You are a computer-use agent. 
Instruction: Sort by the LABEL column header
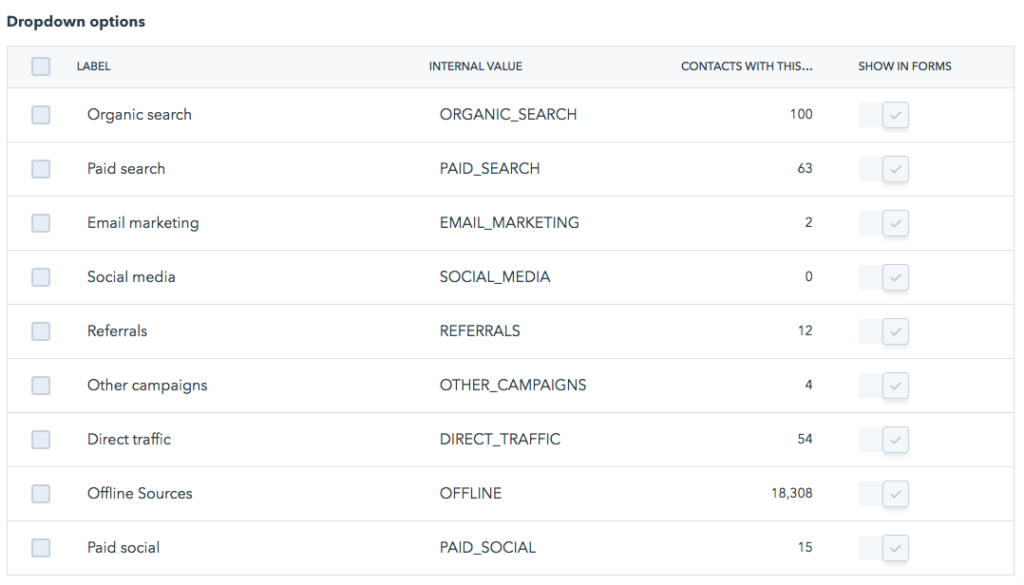coord(91,66)
